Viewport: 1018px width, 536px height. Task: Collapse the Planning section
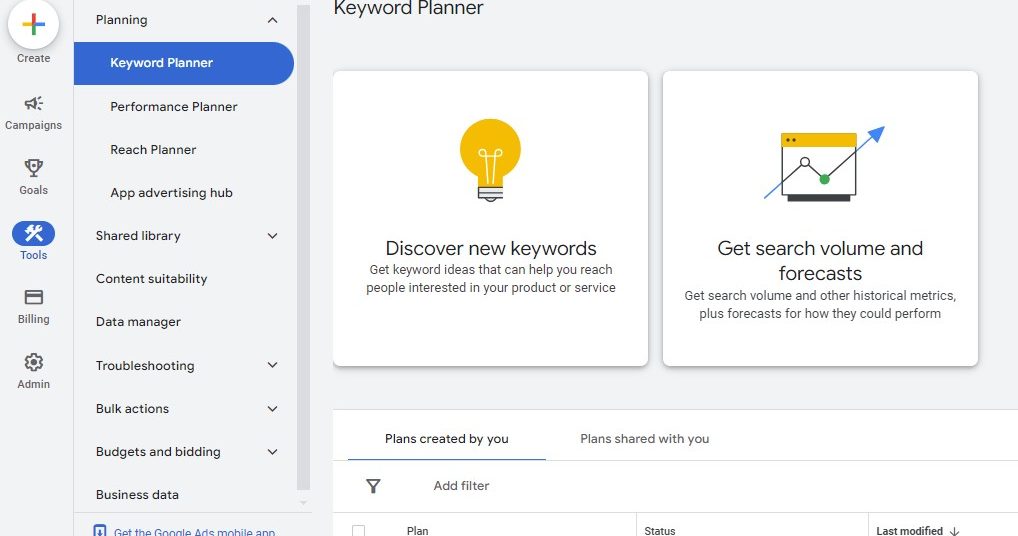272,20
